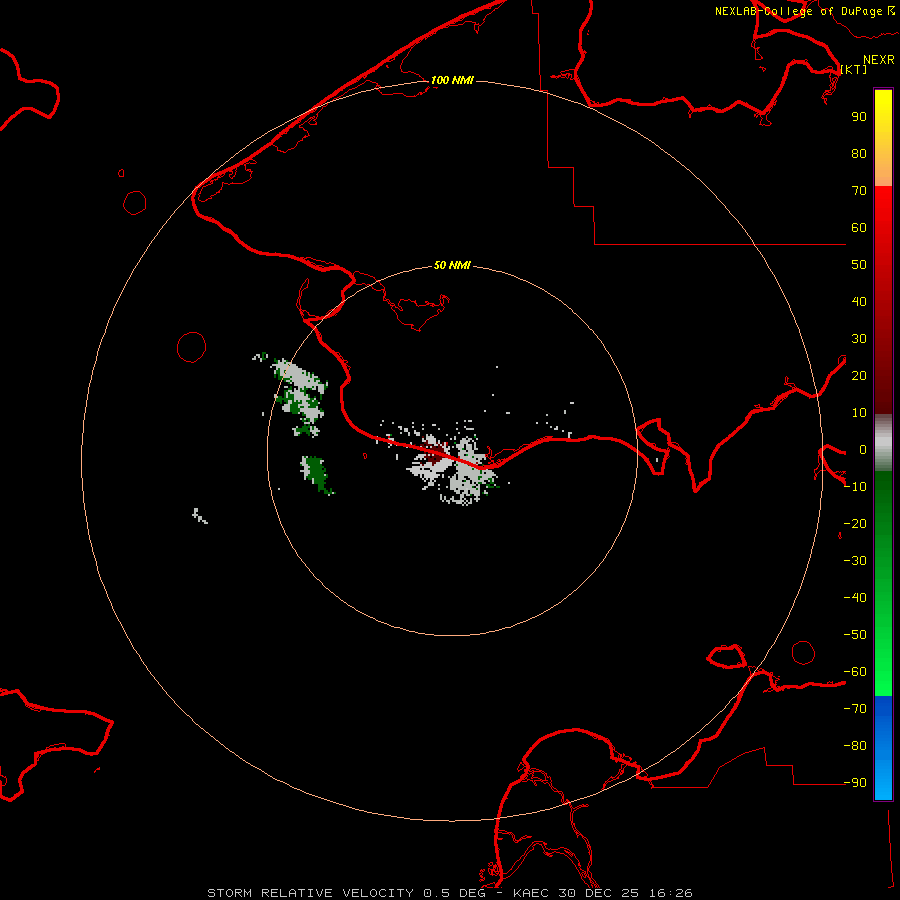The width and height of the screenshot is (900, 900).
Task: Click the solid green echo patch southwest of center
Action: (315, 473)
